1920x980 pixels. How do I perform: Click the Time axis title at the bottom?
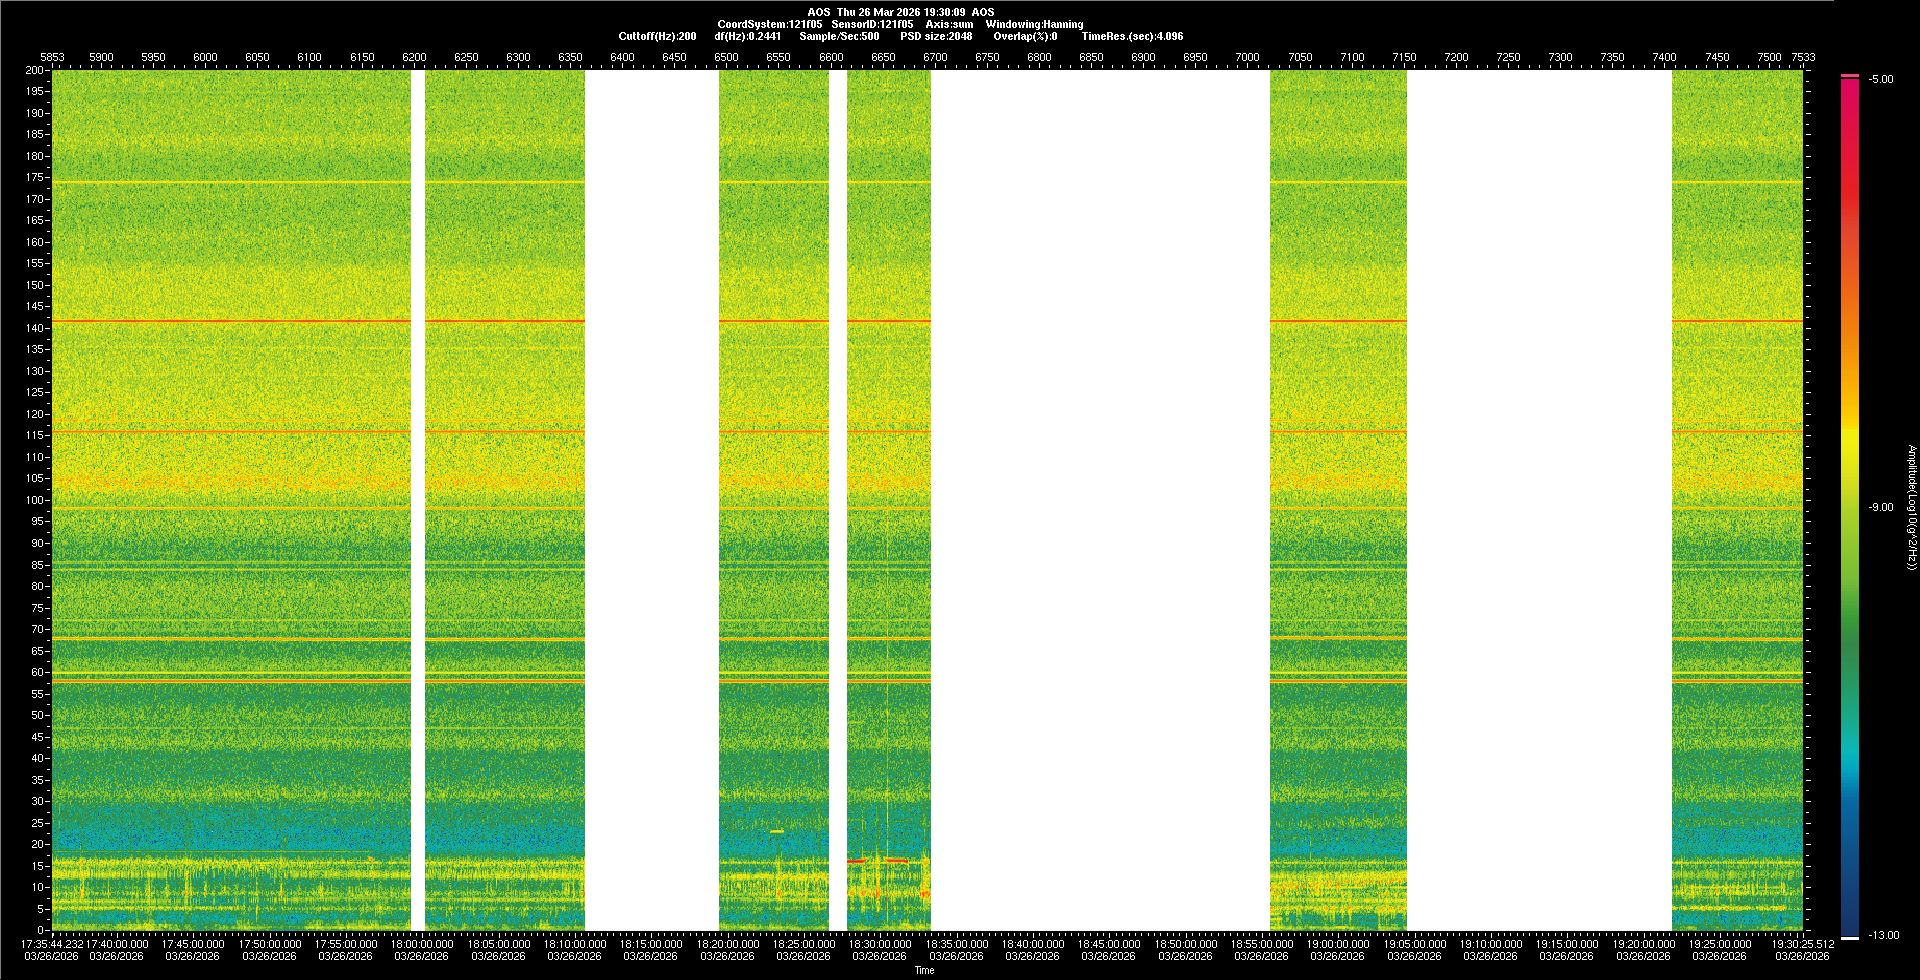click(x=924, y=970)
